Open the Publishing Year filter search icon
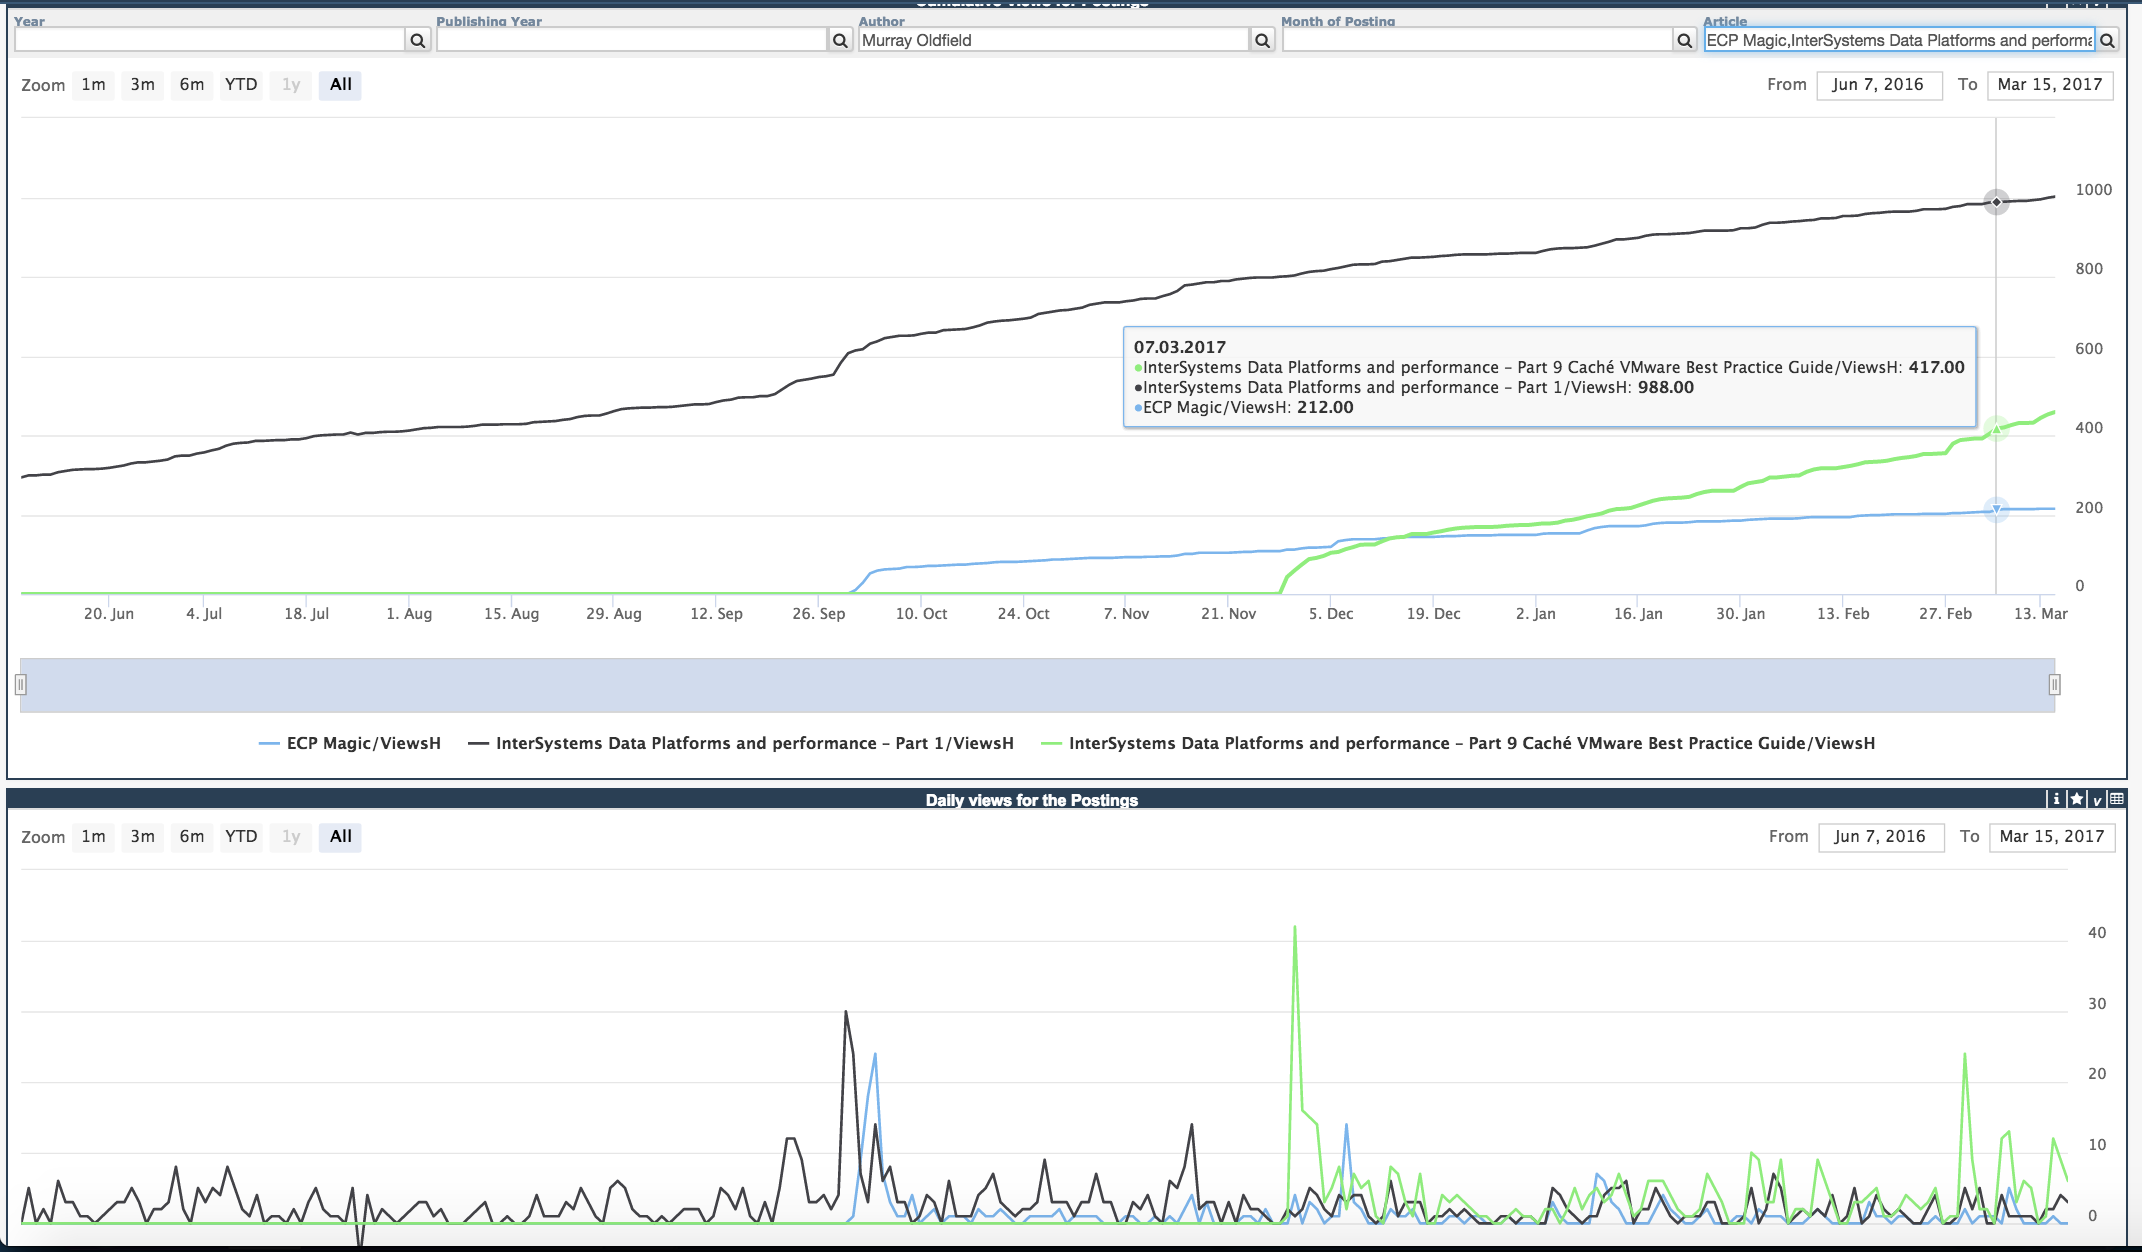 point(840,40)
